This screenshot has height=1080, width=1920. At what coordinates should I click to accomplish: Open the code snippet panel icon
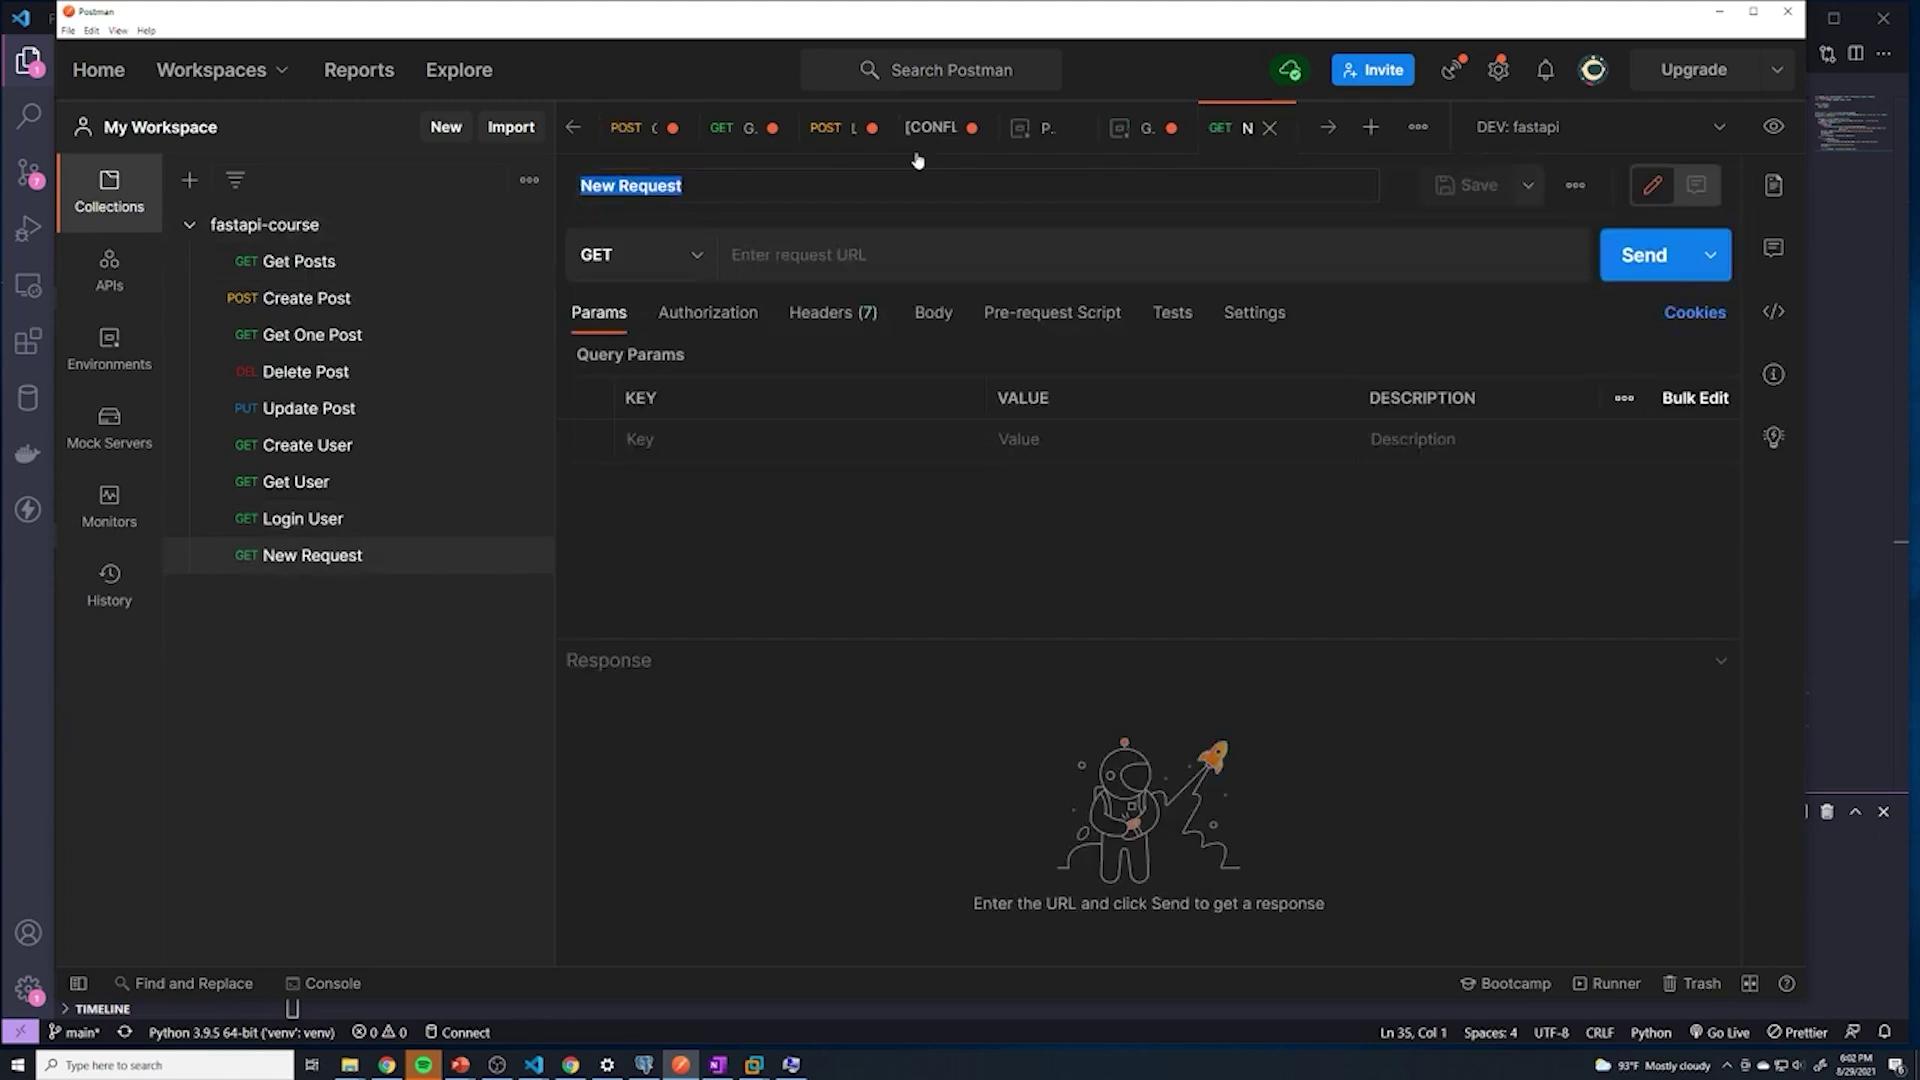point(1773,312)
